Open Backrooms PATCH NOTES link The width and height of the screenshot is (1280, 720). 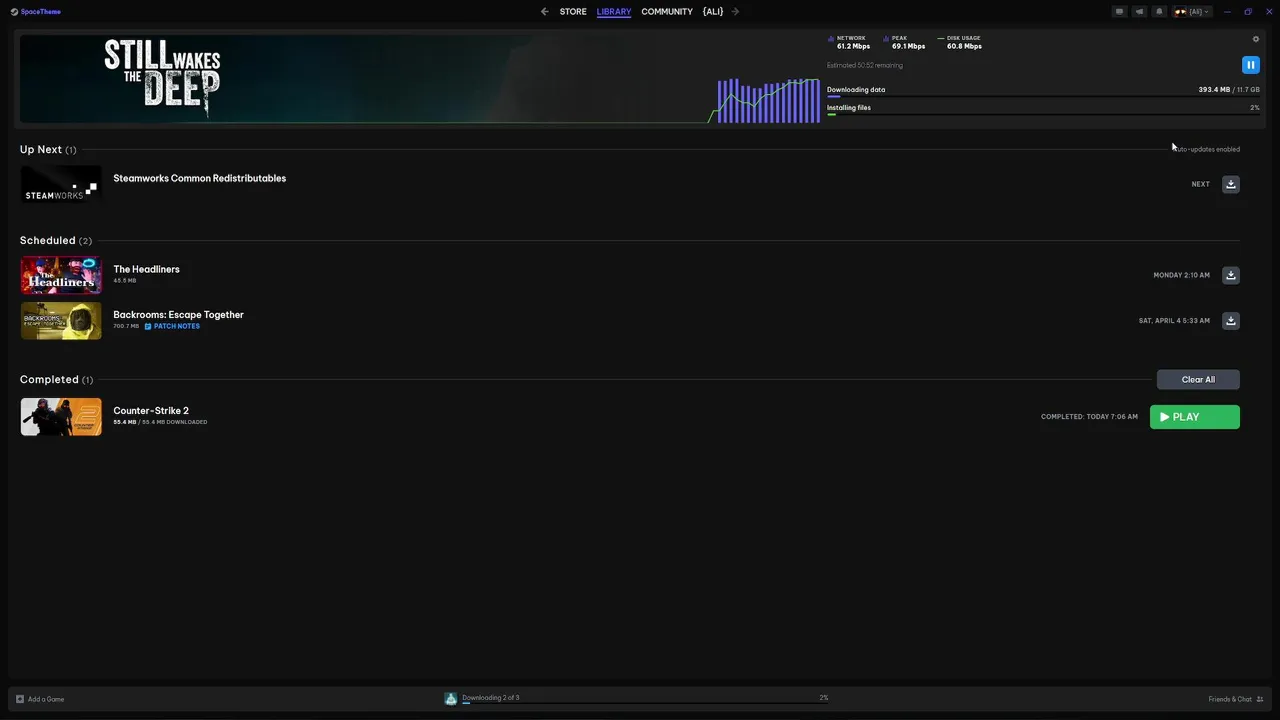(x=177, y=326)
